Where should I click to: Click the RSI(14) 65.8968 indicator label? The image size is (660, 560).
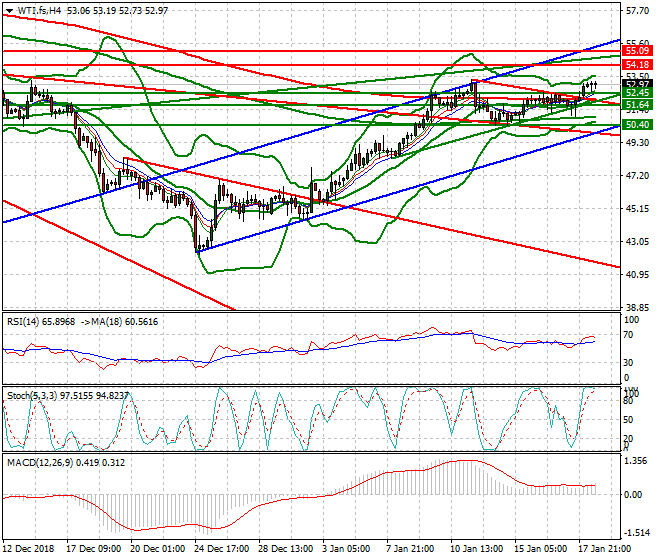41,322
